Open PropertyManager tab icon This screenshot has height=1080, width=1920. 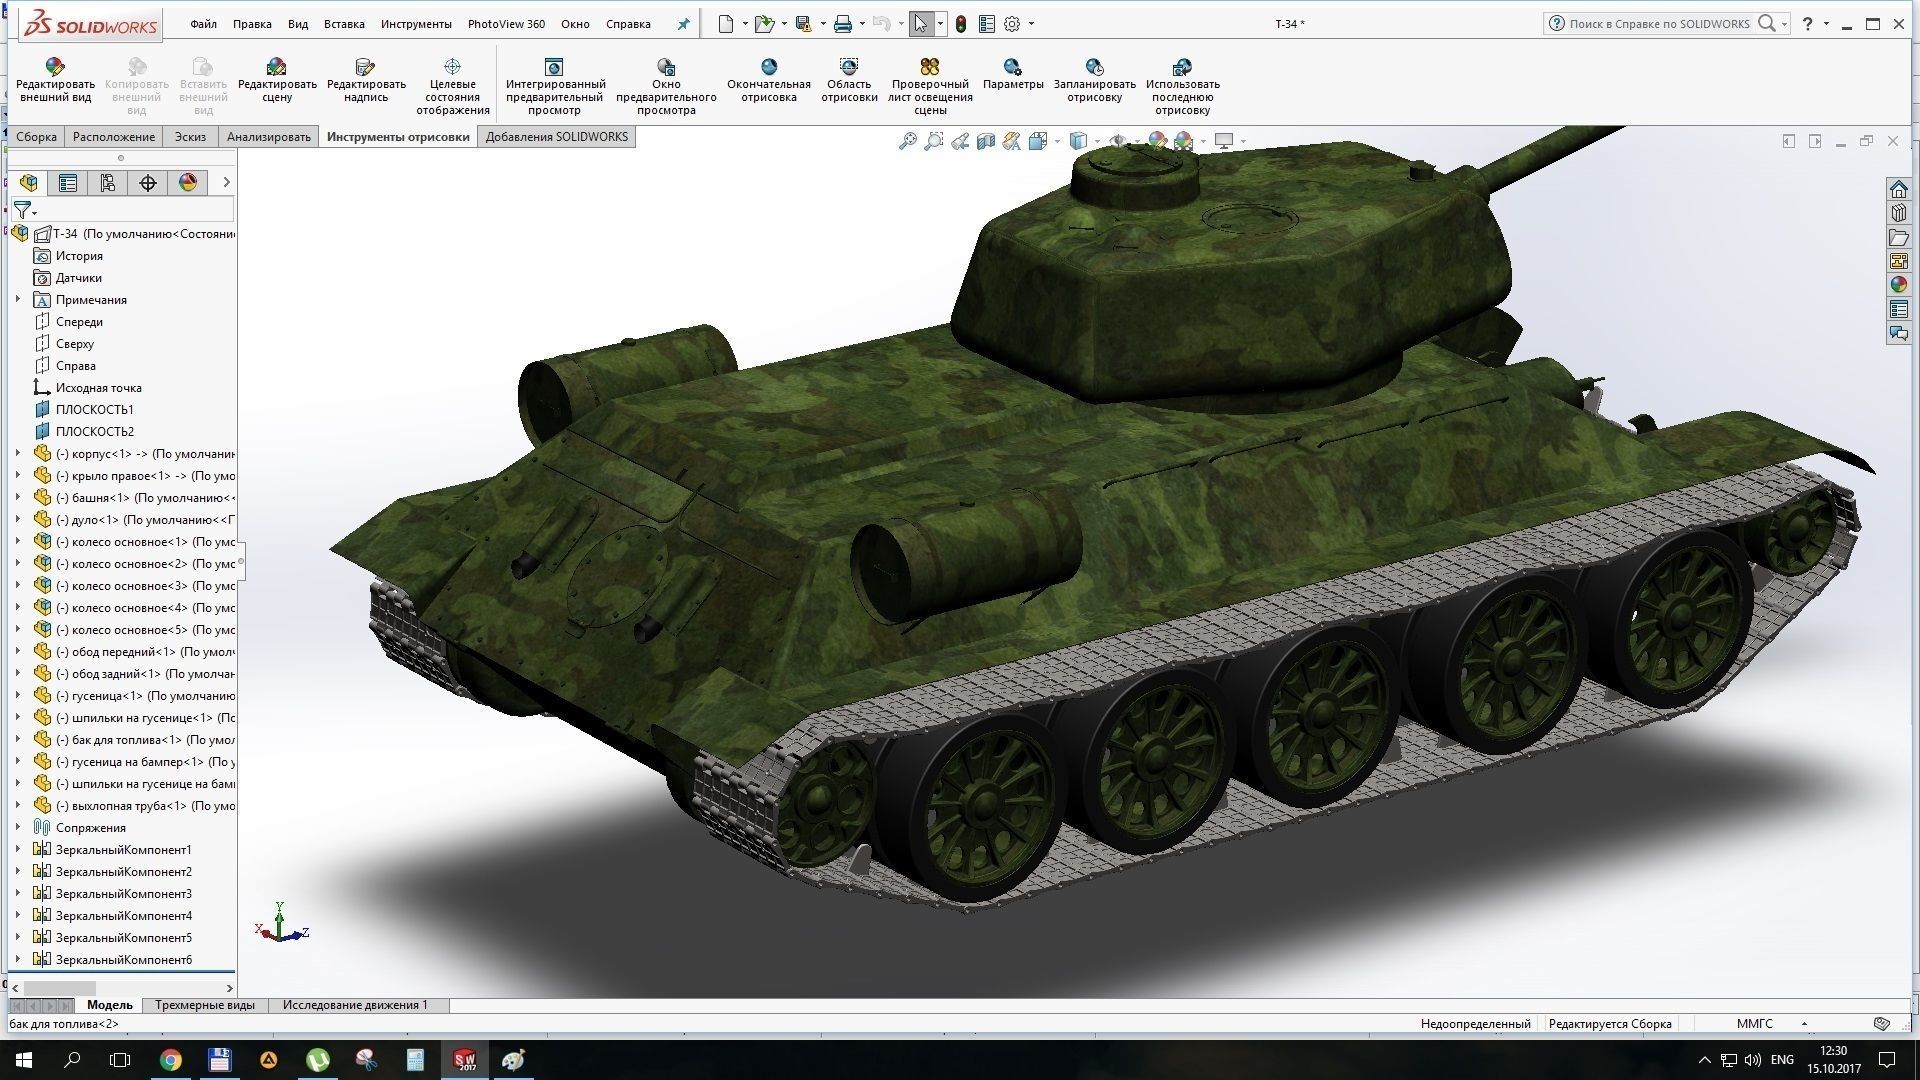tap(68, 182)
